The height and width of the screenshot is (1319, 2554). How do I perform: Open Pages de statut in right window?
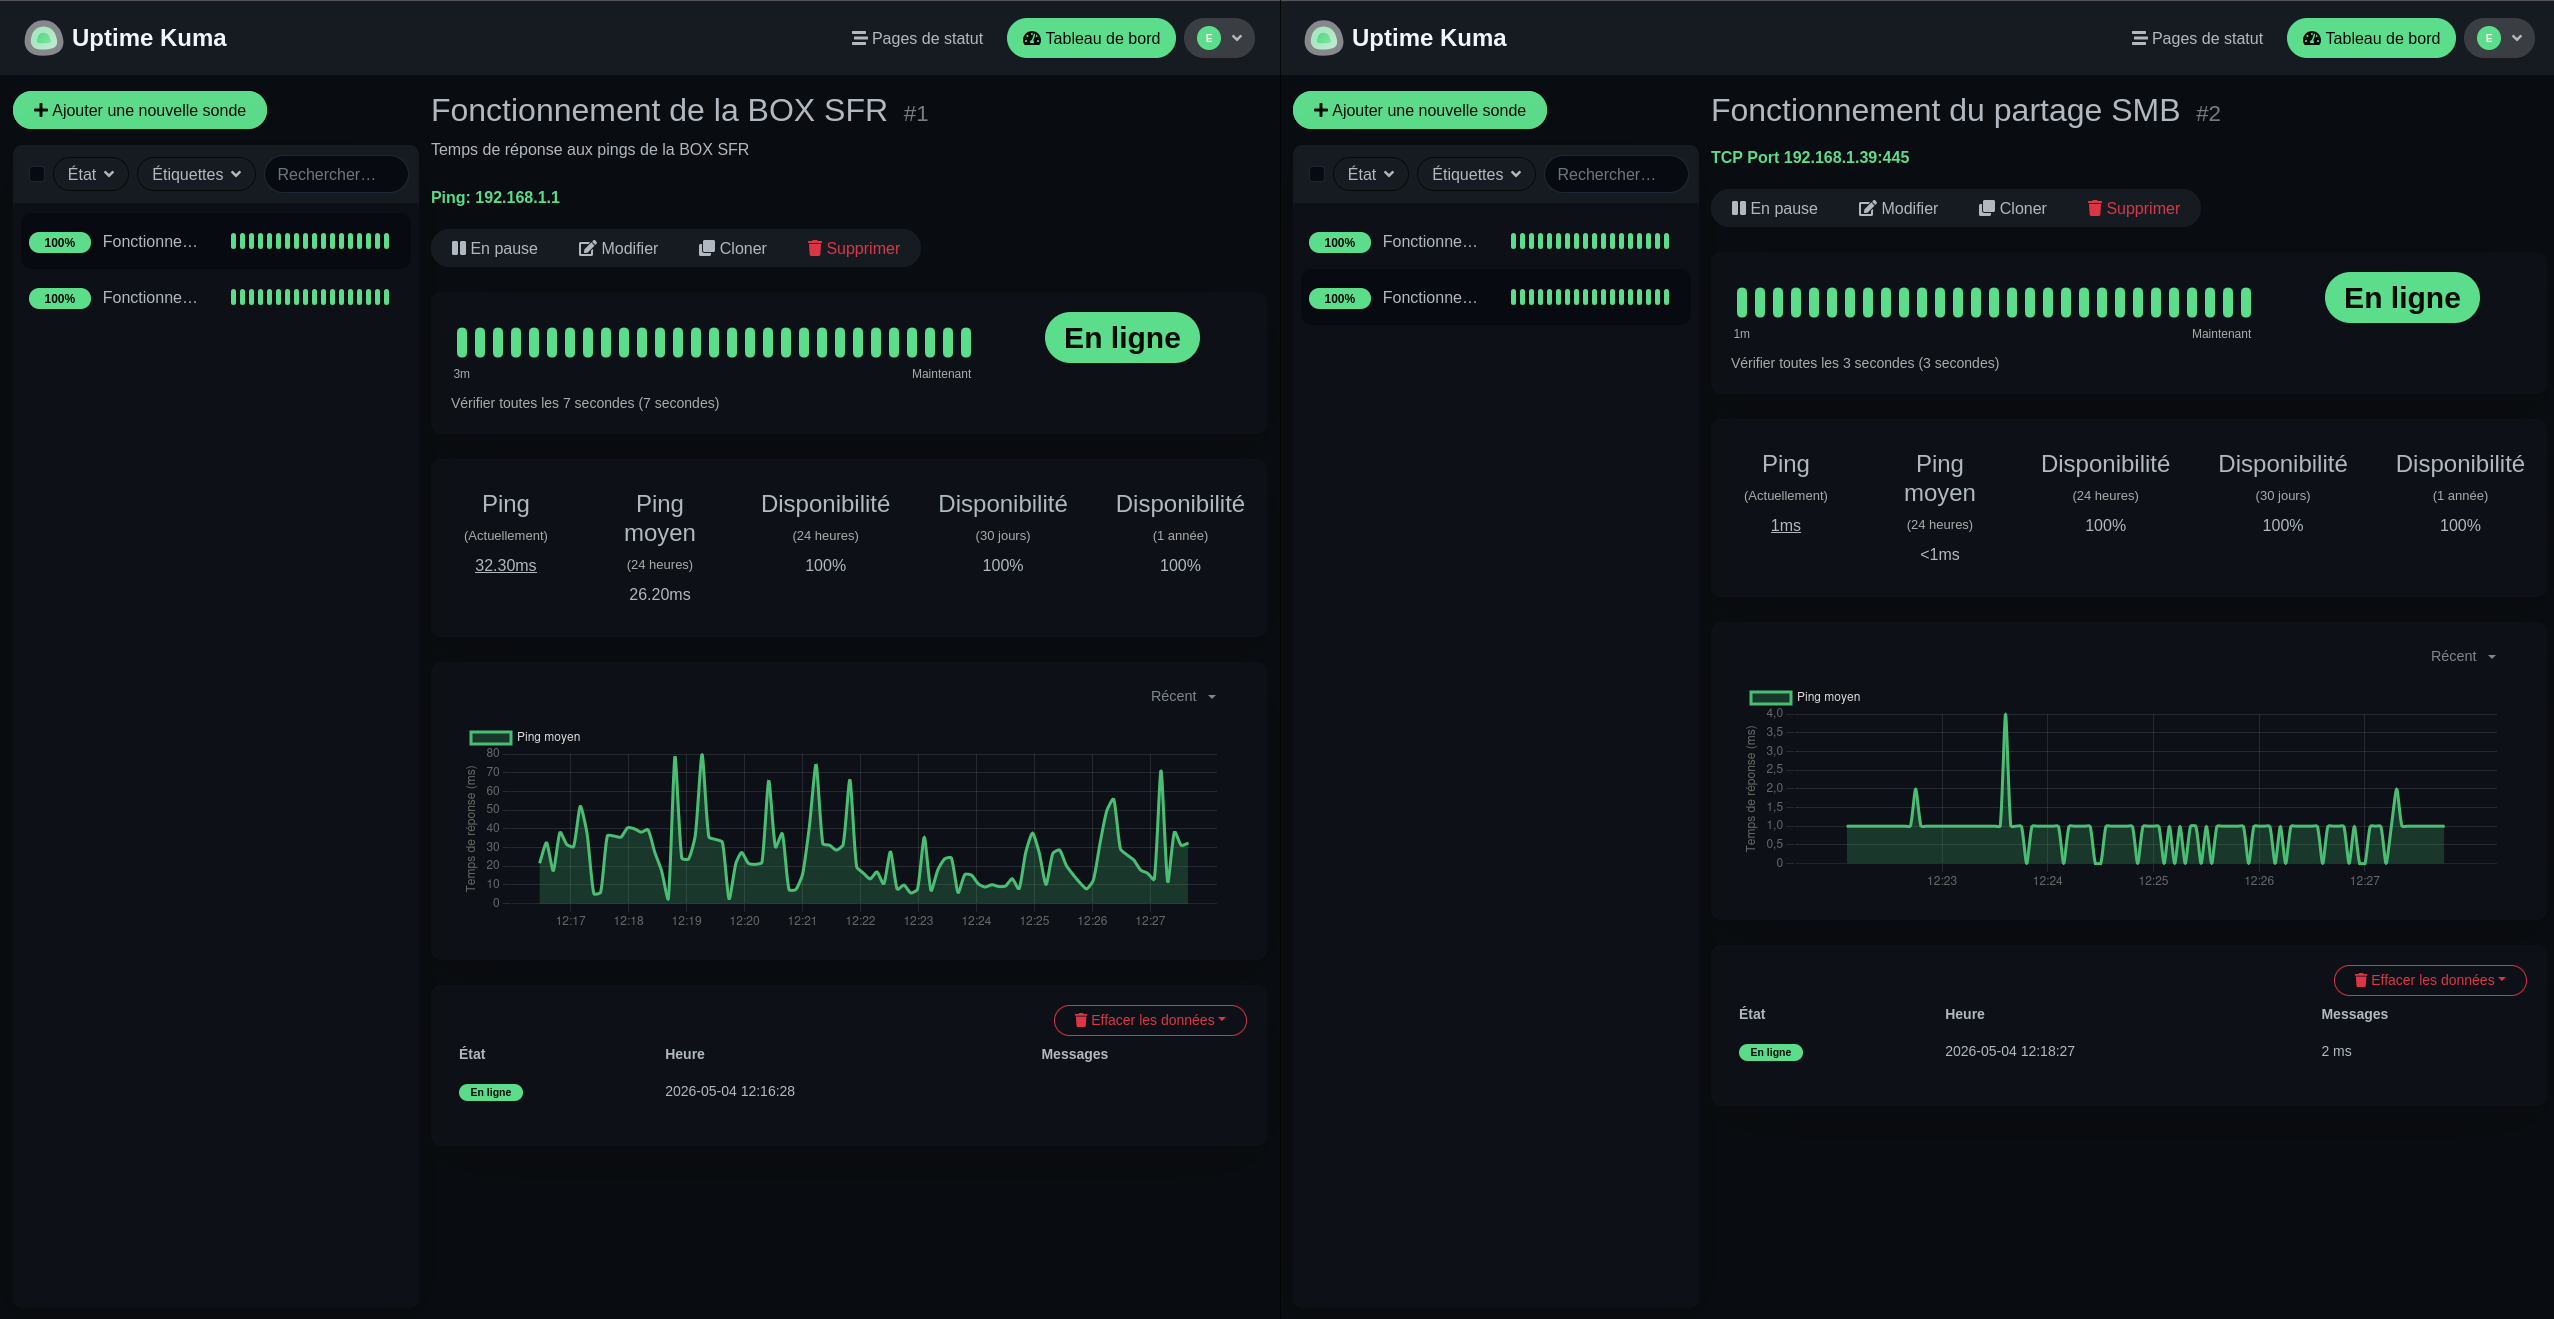click(x=2197, y=38)
